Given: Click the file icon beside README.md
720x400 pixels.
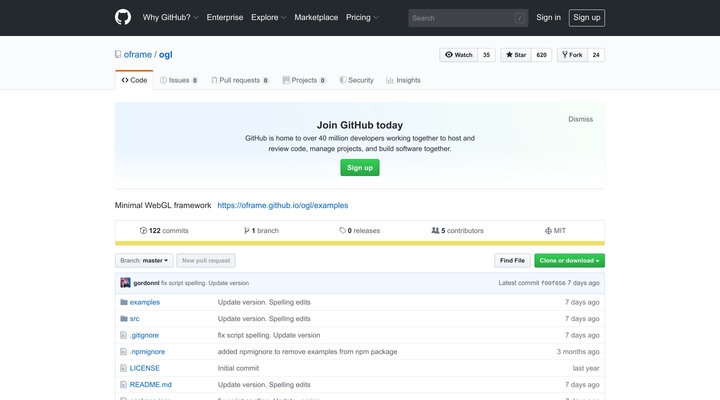Looking at the screenshot, I should click(123, 385).
